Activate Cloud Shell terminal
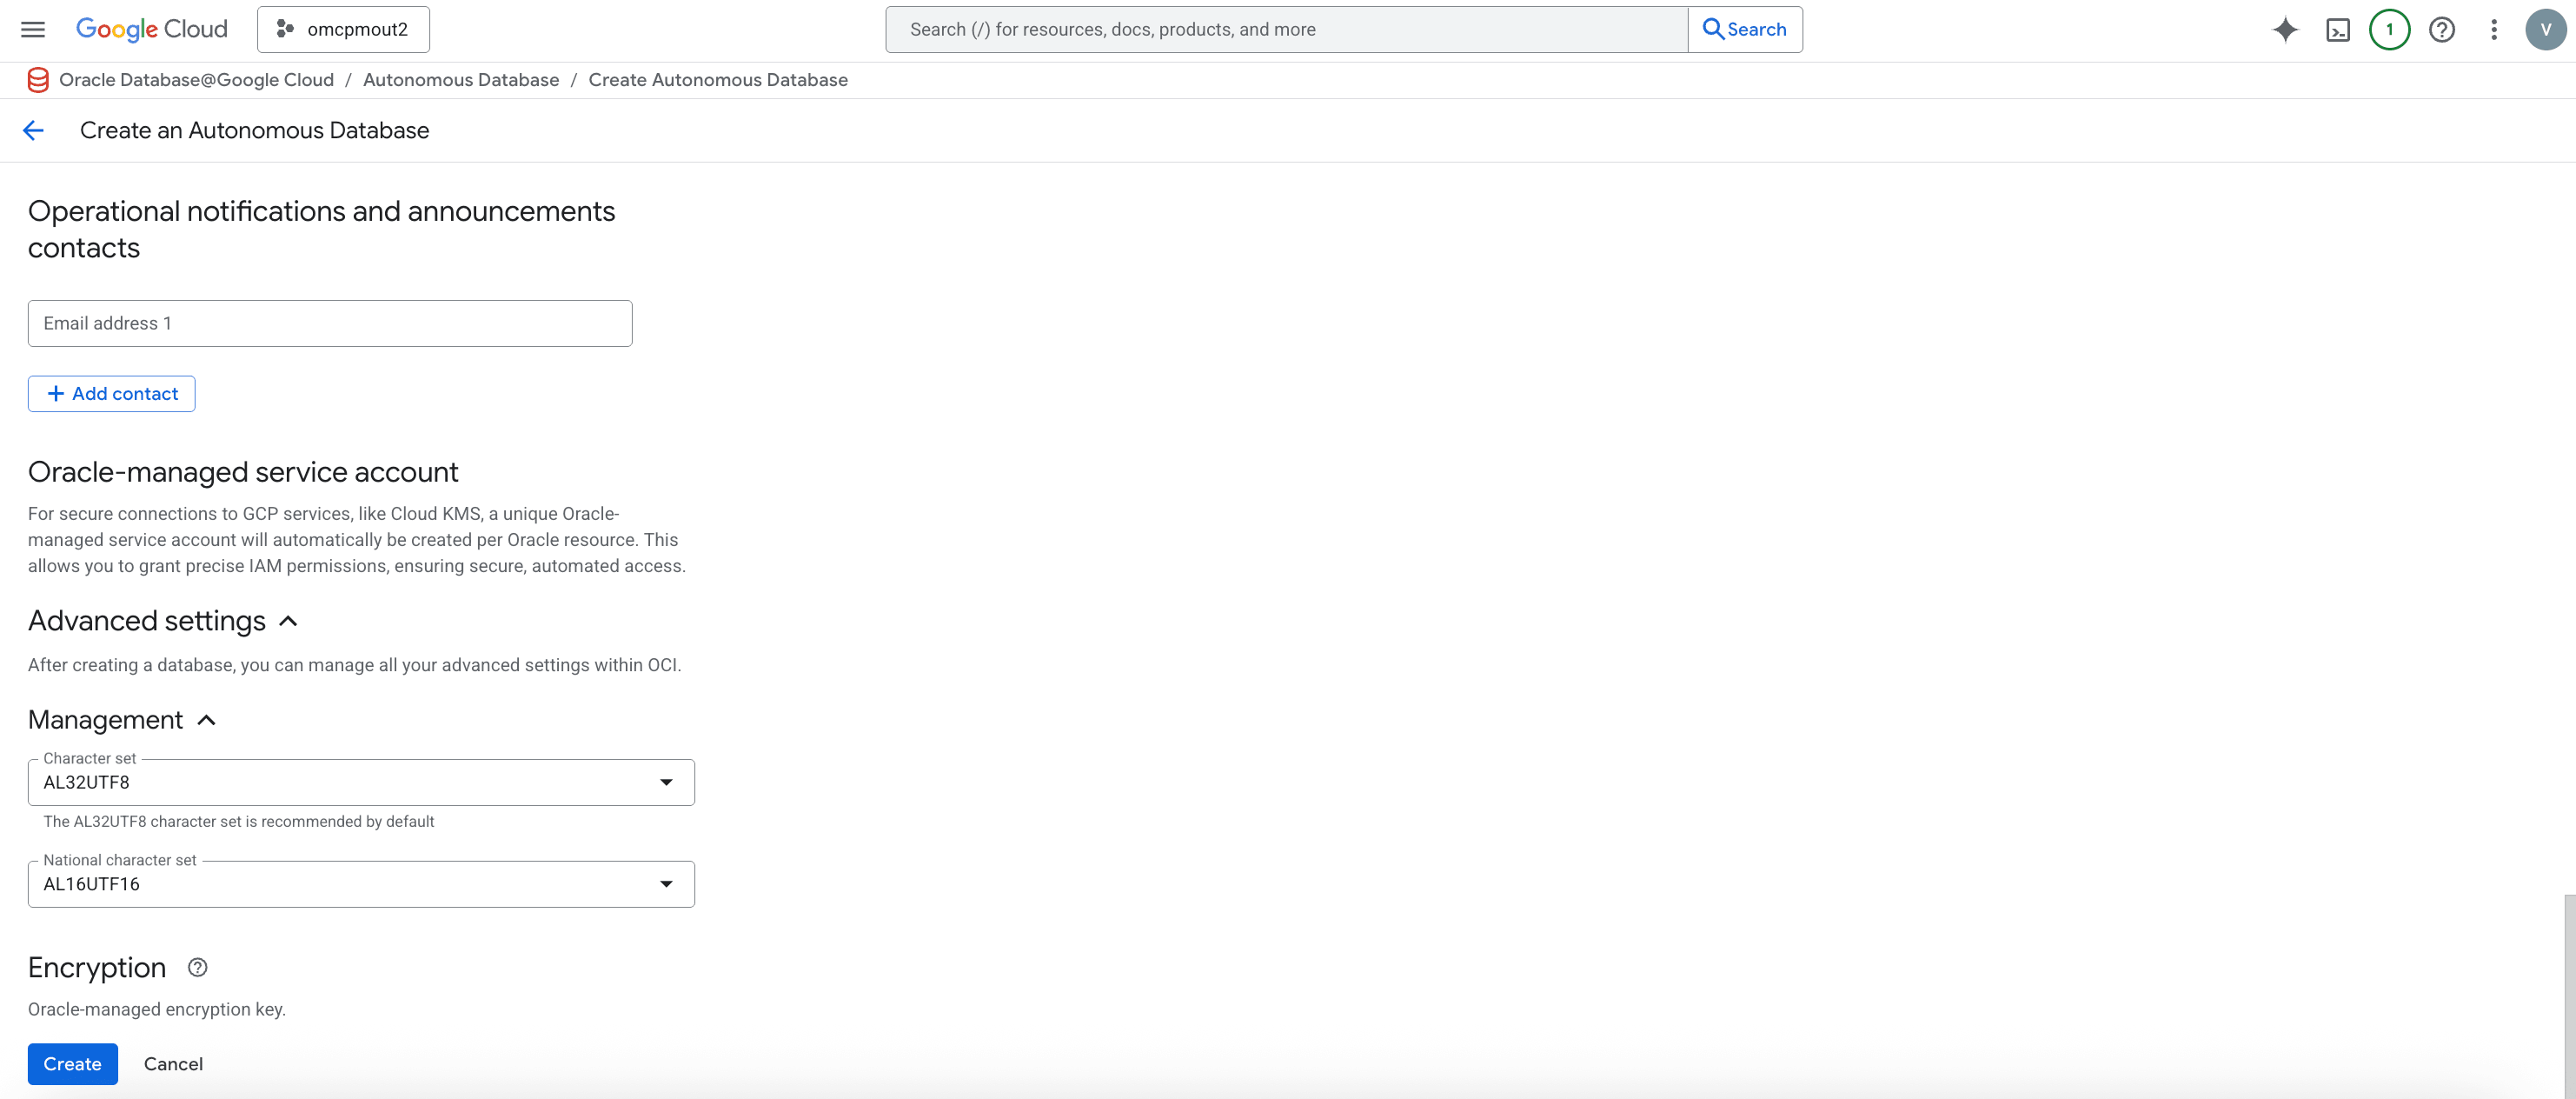The width and height of the screenshot is (2576, 1099). [x=2338, y=29]
